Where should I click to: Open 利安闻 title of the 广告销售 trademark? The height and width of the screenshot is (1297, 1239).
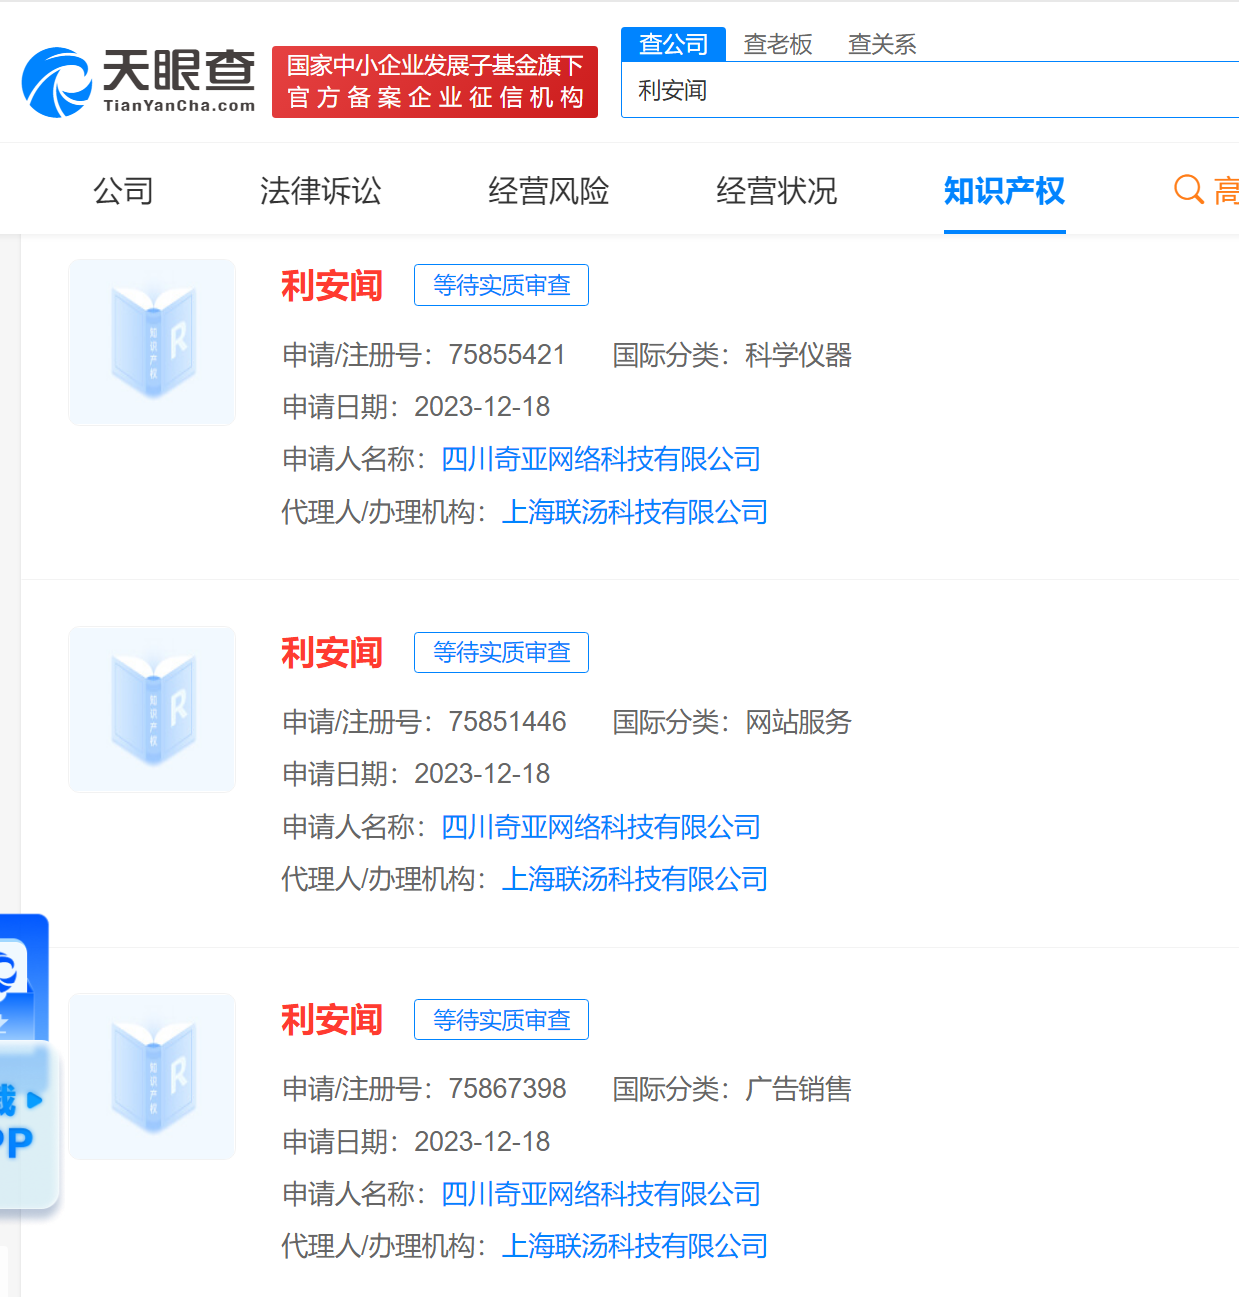(332, 1020)
